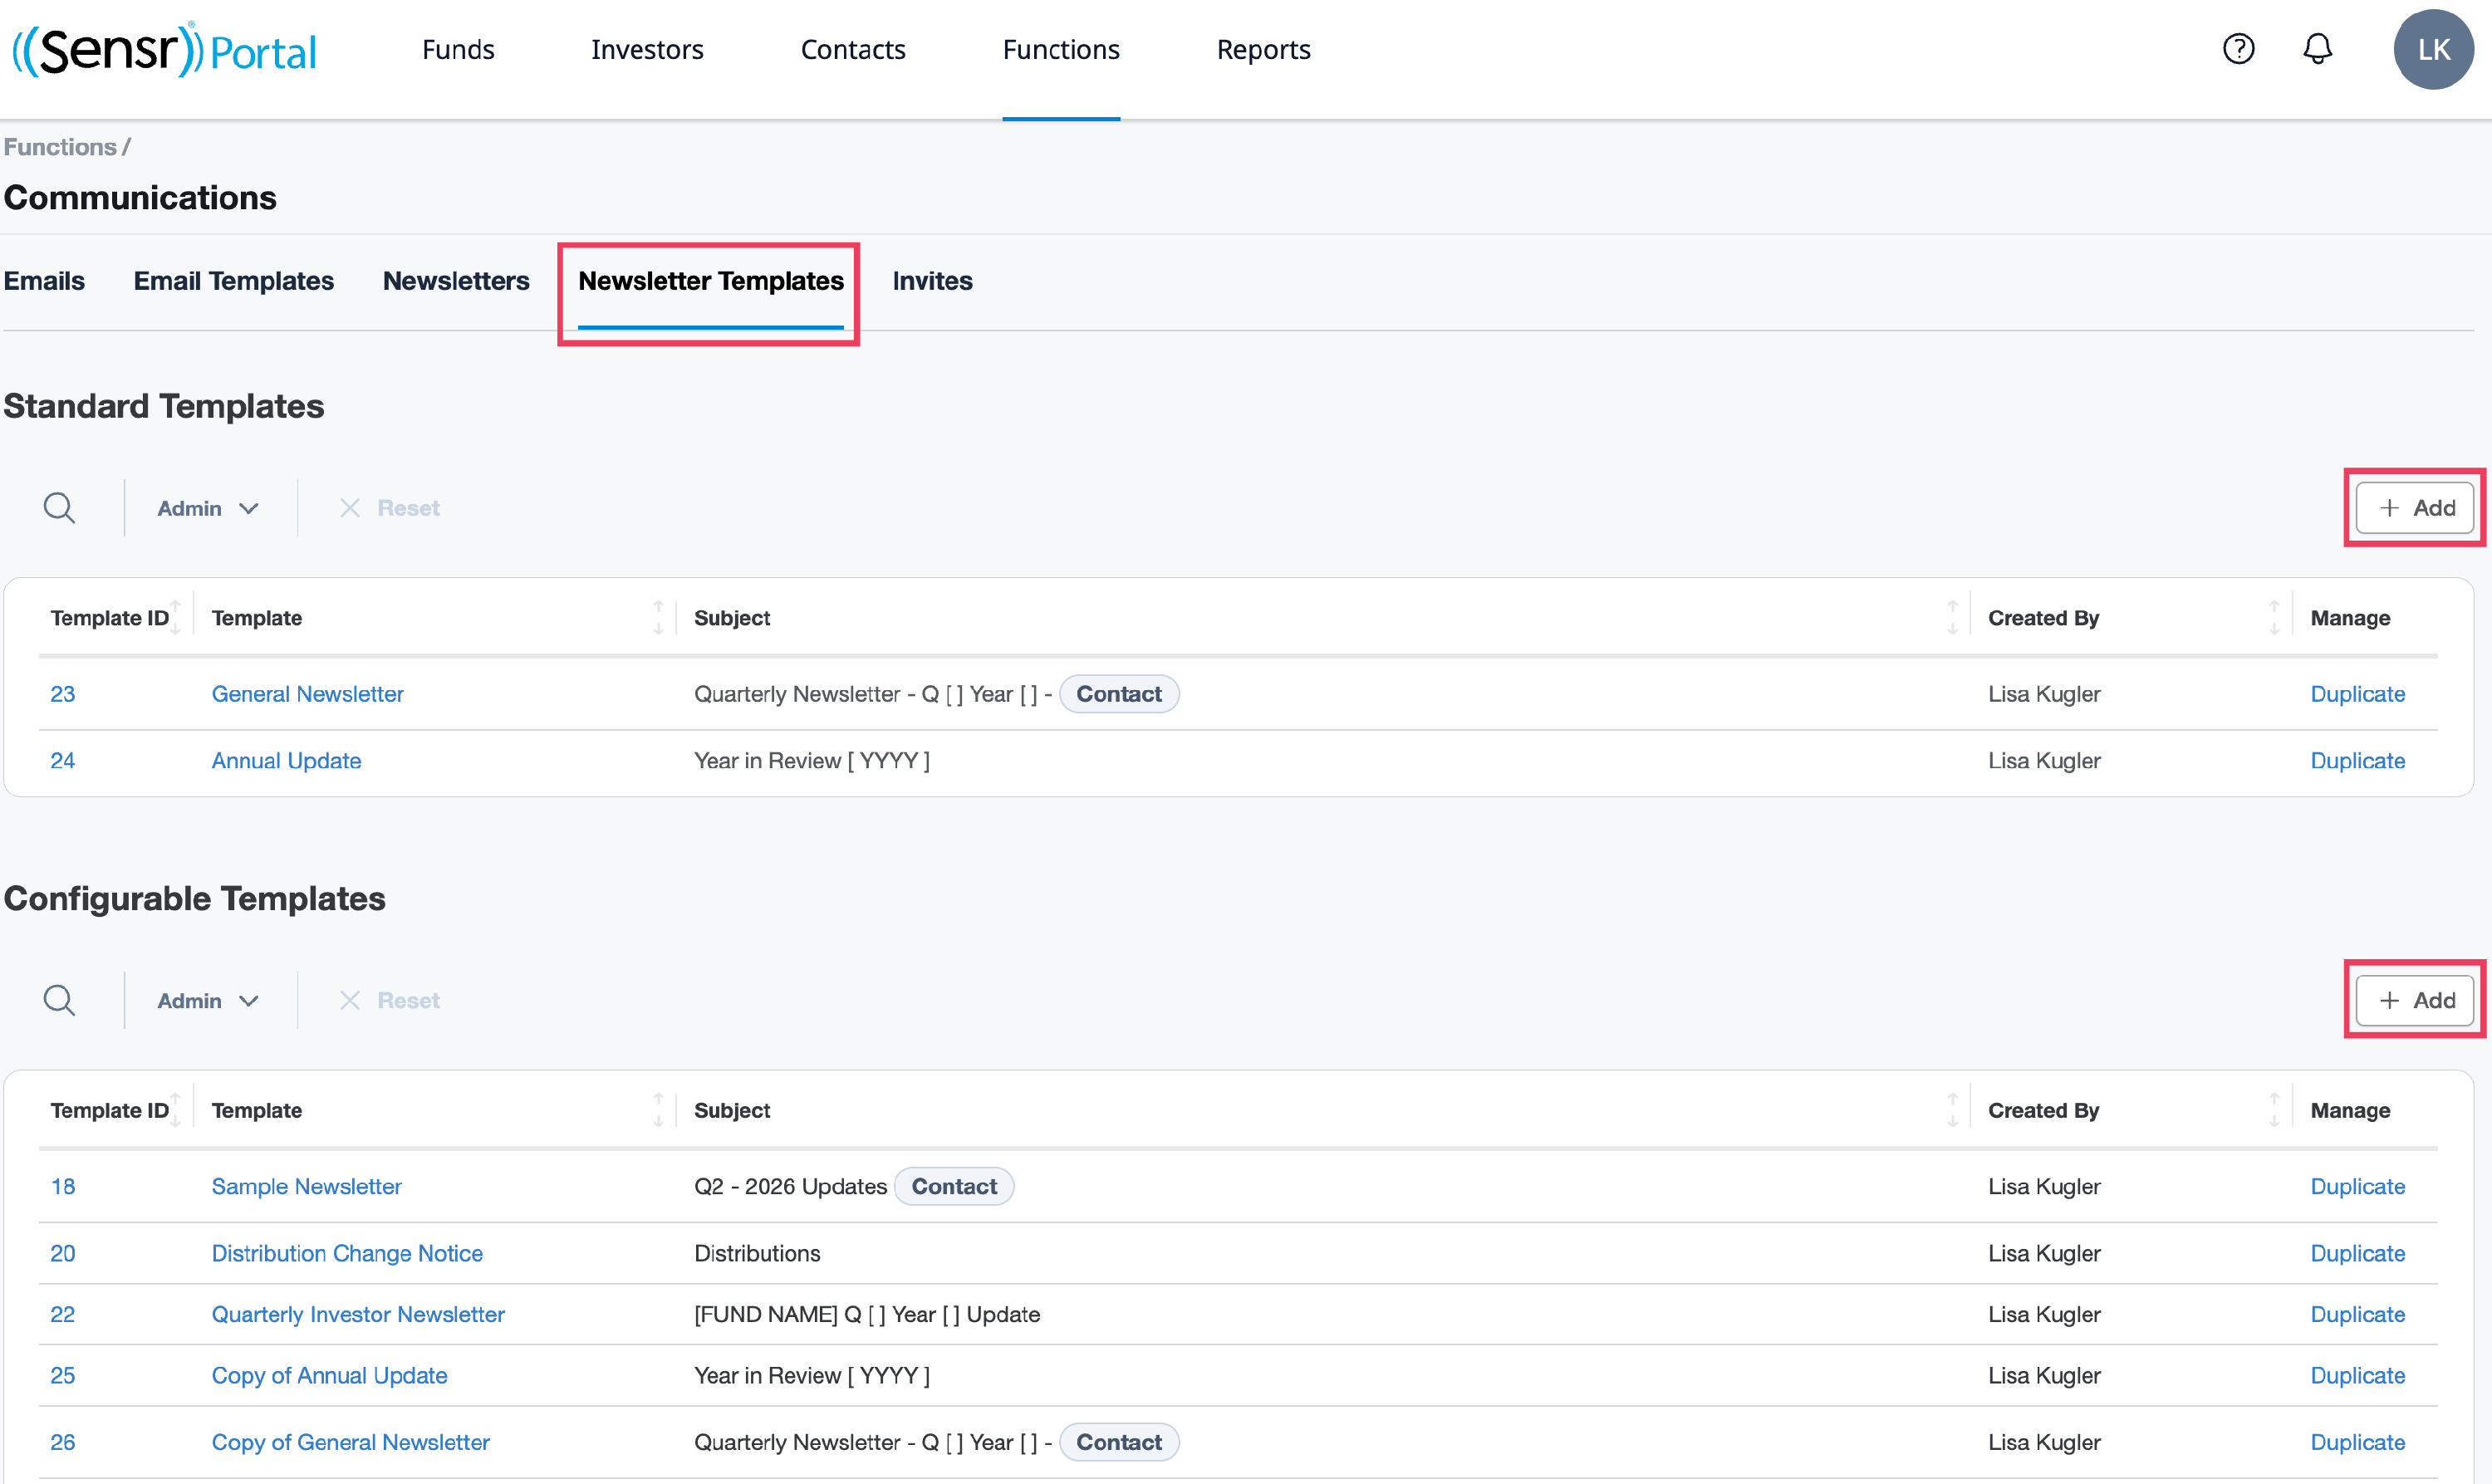This screenshot has width=2492, height=1484.
Task: Open template ID 25
Action: (x=62, y=1375)
